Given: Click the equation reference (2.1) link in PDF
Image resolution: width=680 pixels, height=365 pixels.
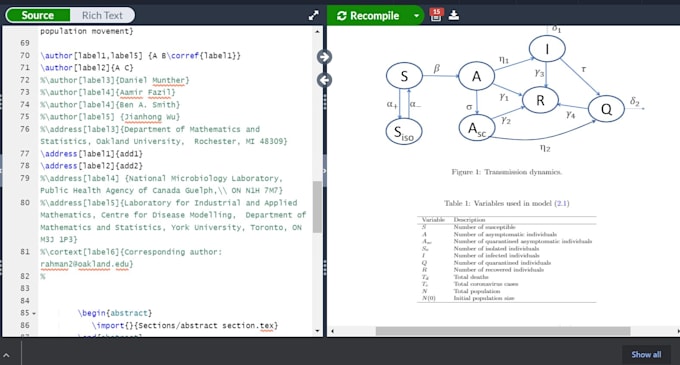Looking at the screenshot, I should (562, 203).
